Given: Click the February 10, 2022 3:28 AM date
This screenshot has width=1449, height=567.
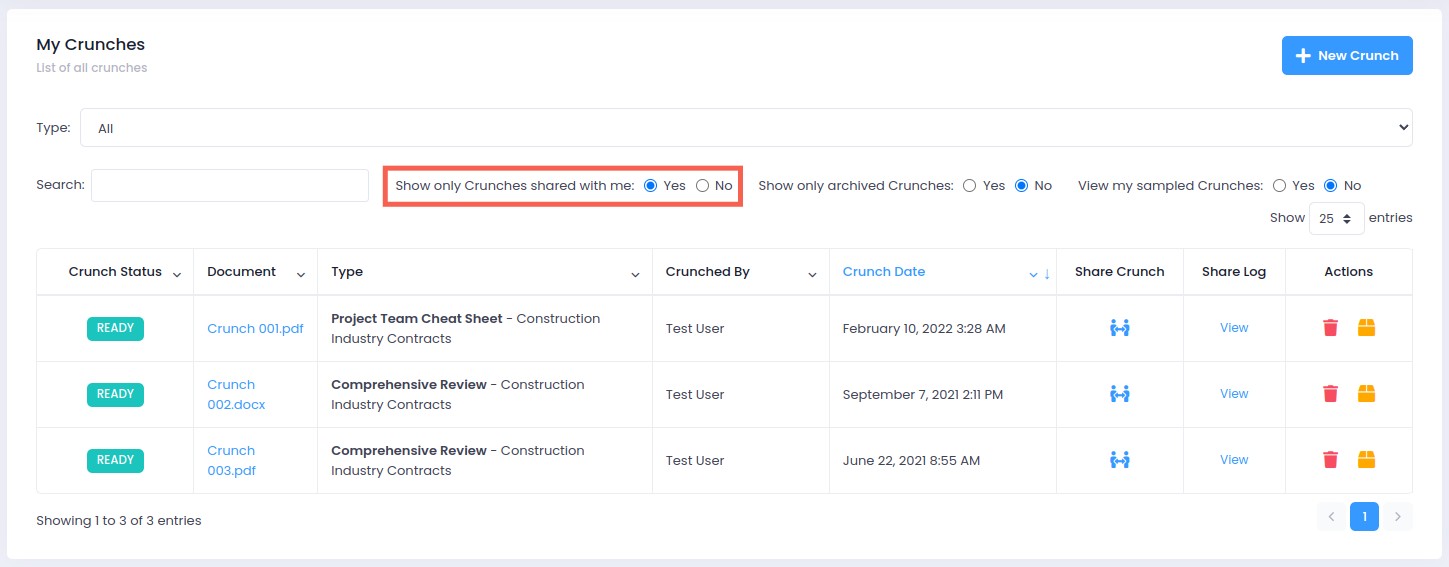Looking at the screenshot, I should click(x=924, y=328).
